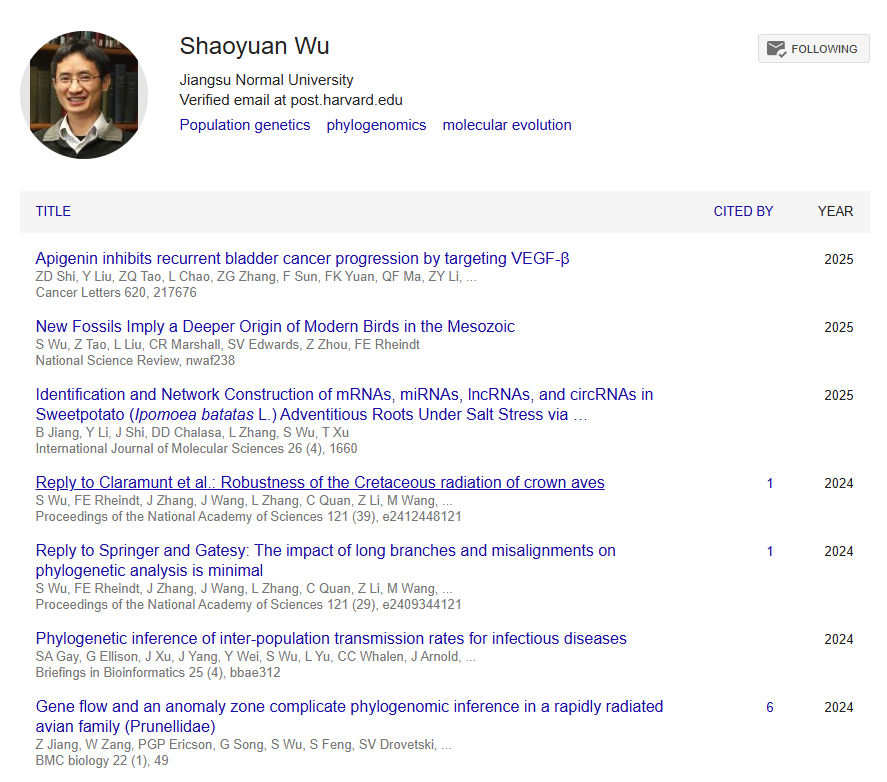Click year 2024 of Prunellidae article
Image resolution: width=887 pixels, height=782 pixels.
838,707
